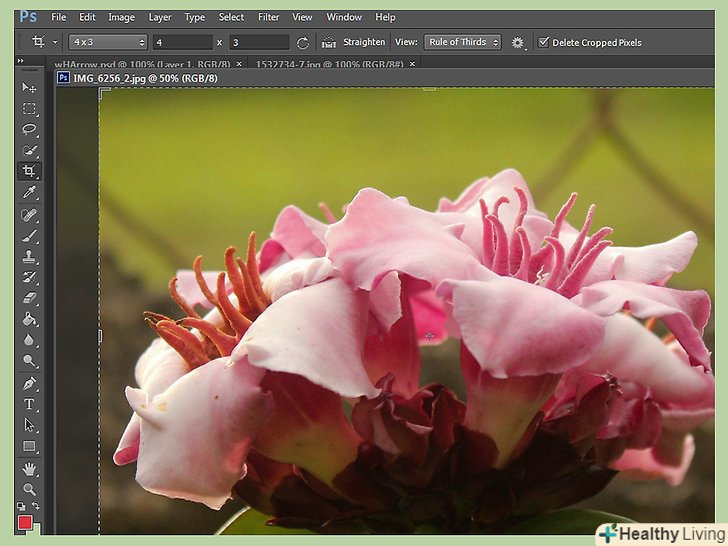Select the Horizontal Type tool
The image size is (728, 546).
pos(29,404)
